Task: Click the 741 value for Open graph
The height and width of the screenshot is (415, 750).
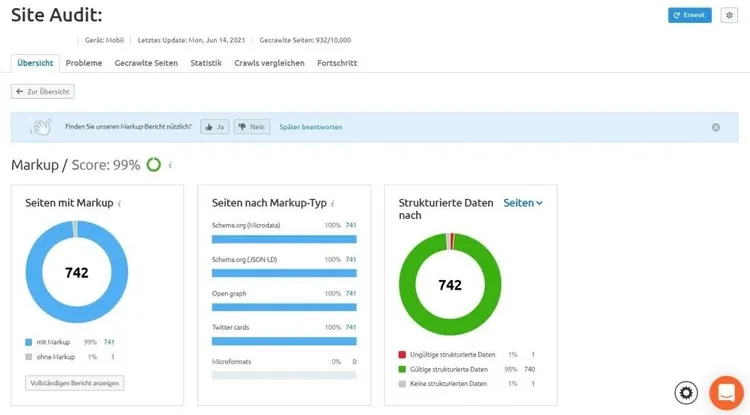Action: [x=351, y=294]
